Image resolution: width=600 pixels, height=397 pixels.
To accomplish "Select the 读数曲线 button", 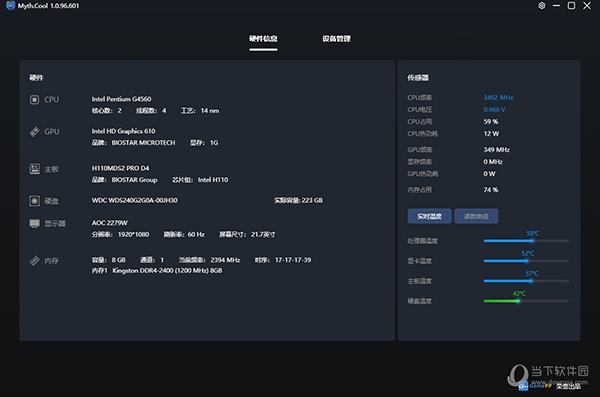I will 476,216.
